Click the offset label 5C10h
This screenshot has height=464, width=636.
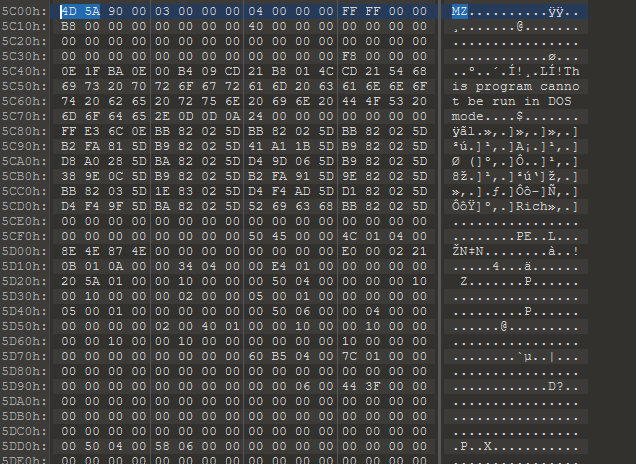pos(24,26)
